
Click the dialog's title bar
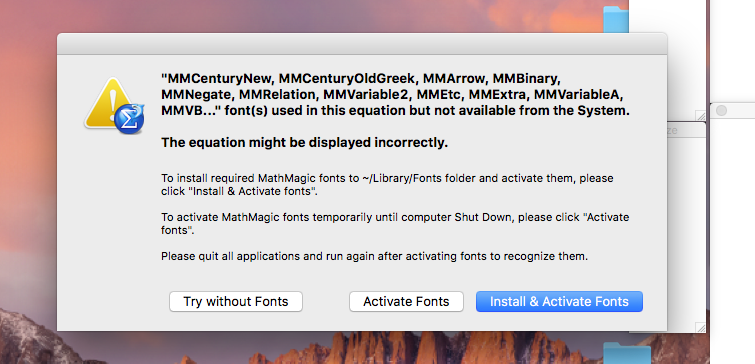coord(362,44)
